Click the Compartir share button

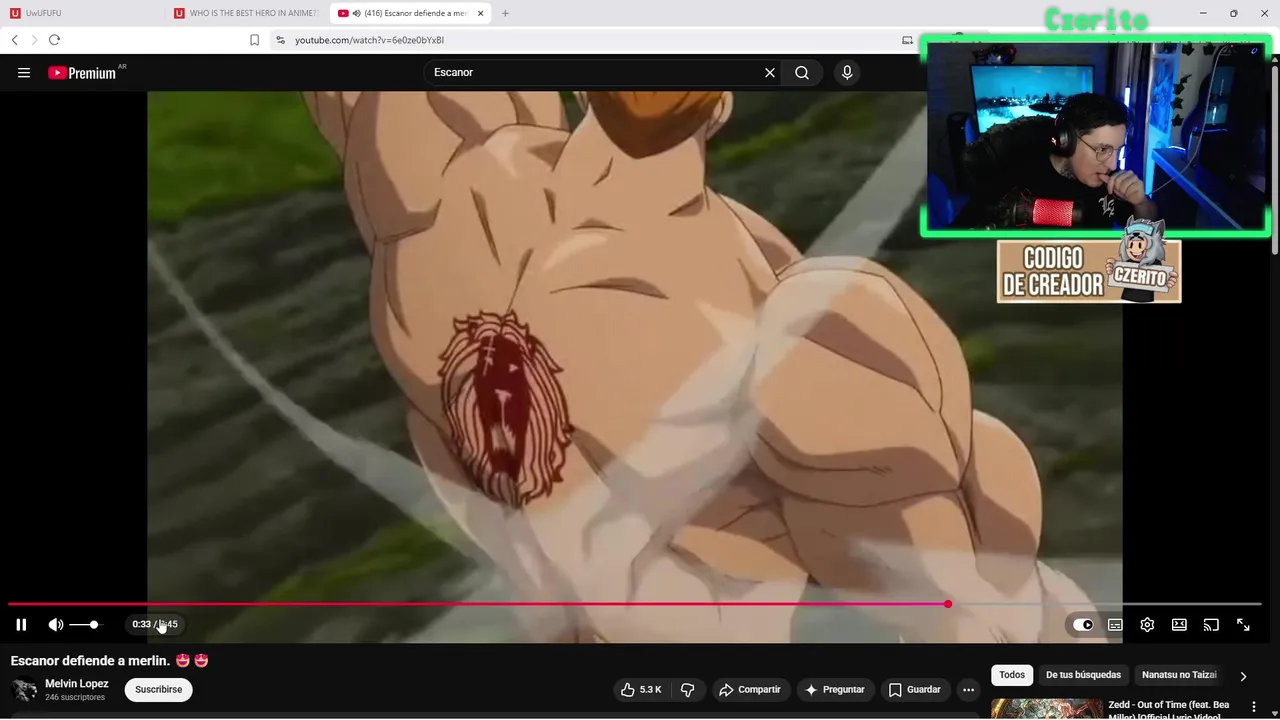click(x=750, y=690)
